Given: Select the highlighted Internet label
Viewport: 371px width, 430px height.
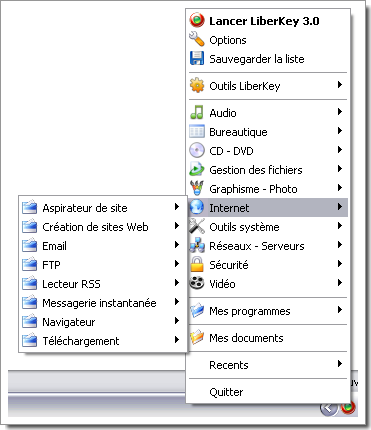Looking at the screenshot, I should point(229,208).
